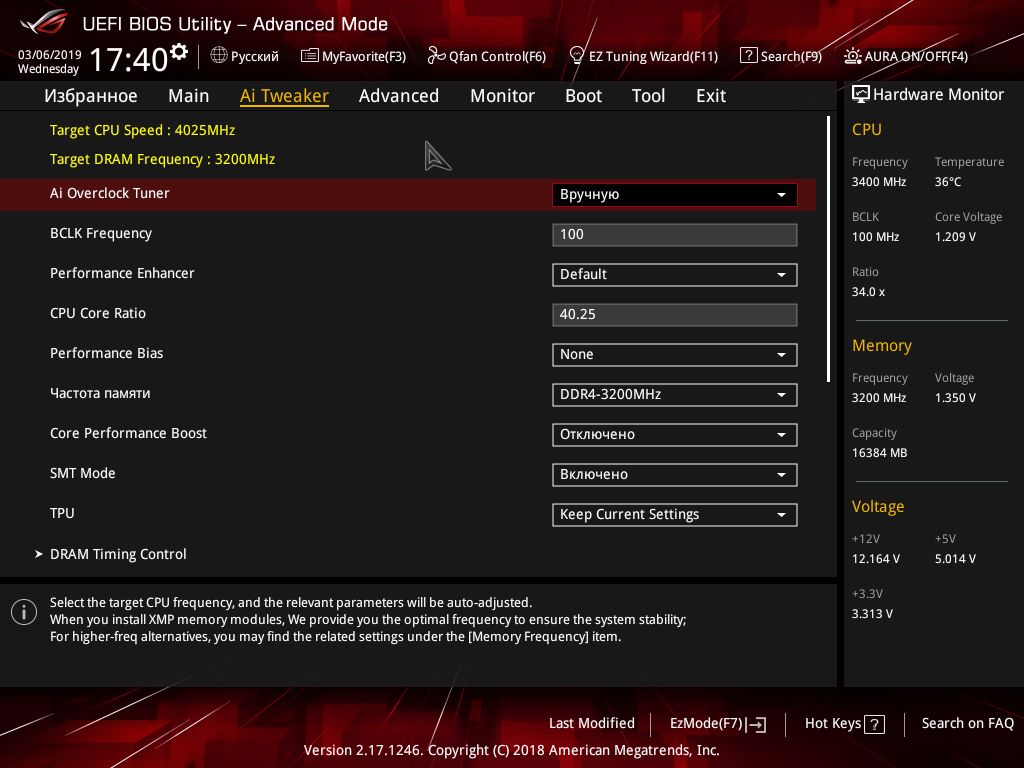Click the 03/06/2019 date text
Image resolution: width=1024 pixels, height=768 pixels.
click(50, 54)
